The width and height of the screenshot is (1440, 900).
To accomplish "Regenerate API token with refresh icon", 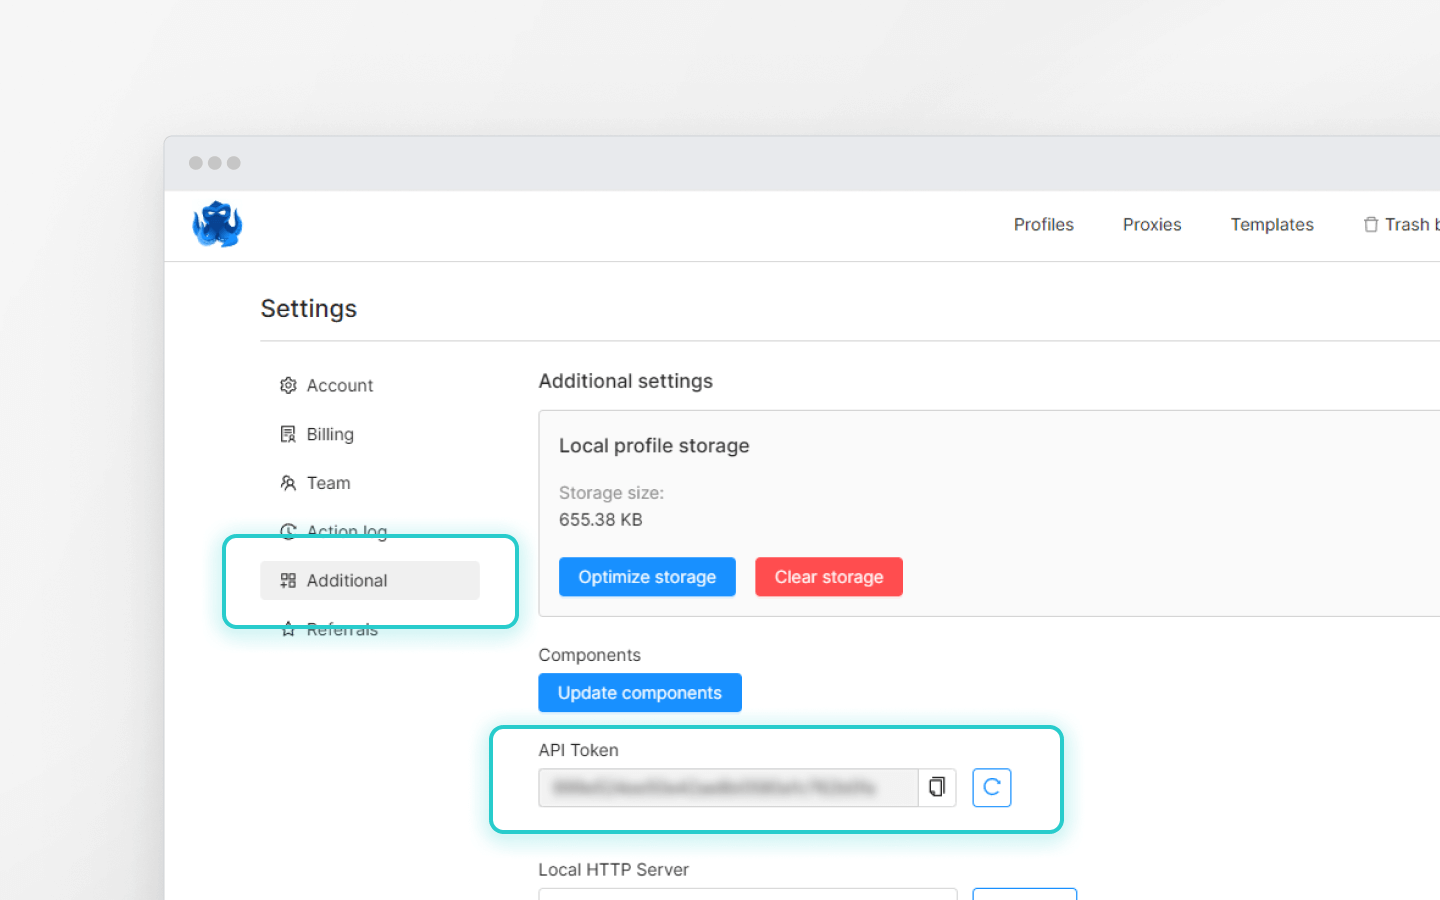I will (992, 788).
